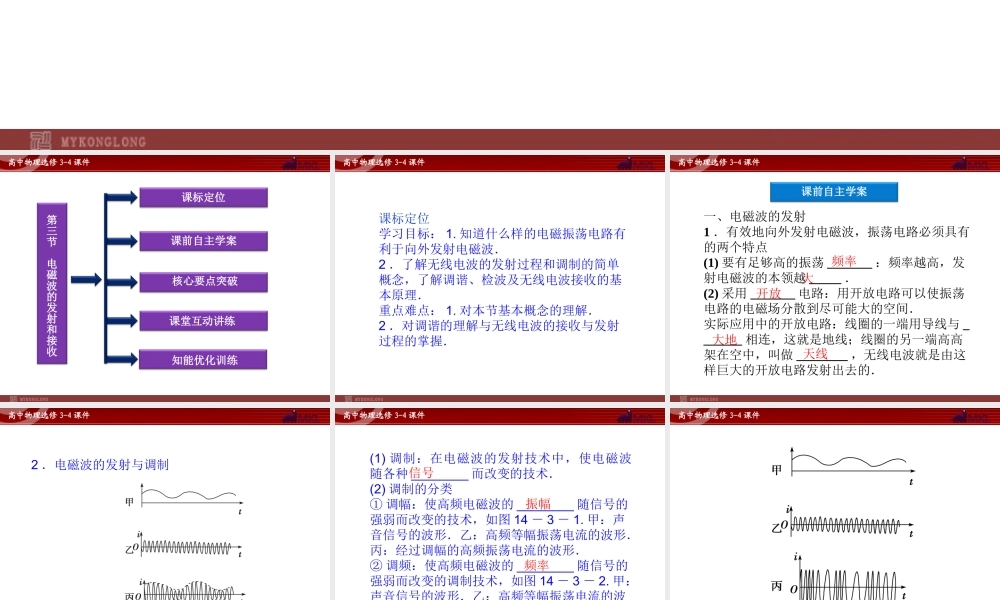Select the 知能优化训练 button

click(x=204, y=360)
